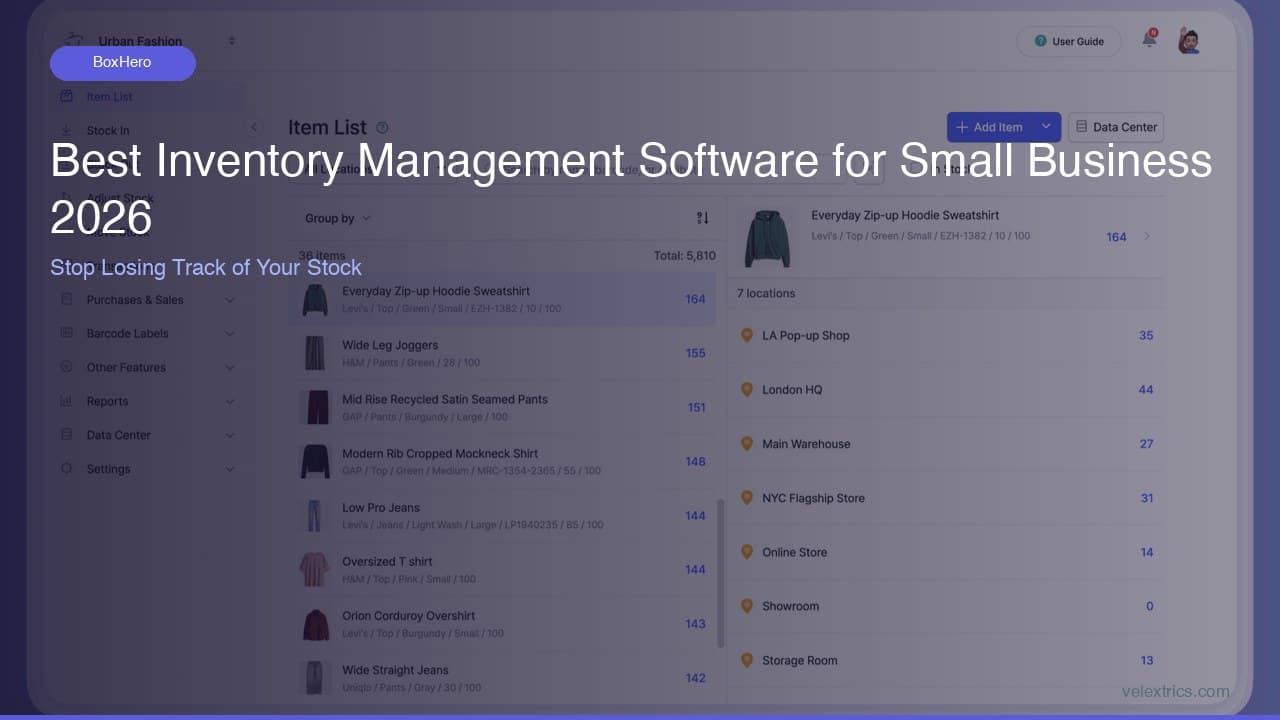This screenshot has width=1280, height=720.
Task: Click the Total: 5,810 text
Action: click(685, 256)
